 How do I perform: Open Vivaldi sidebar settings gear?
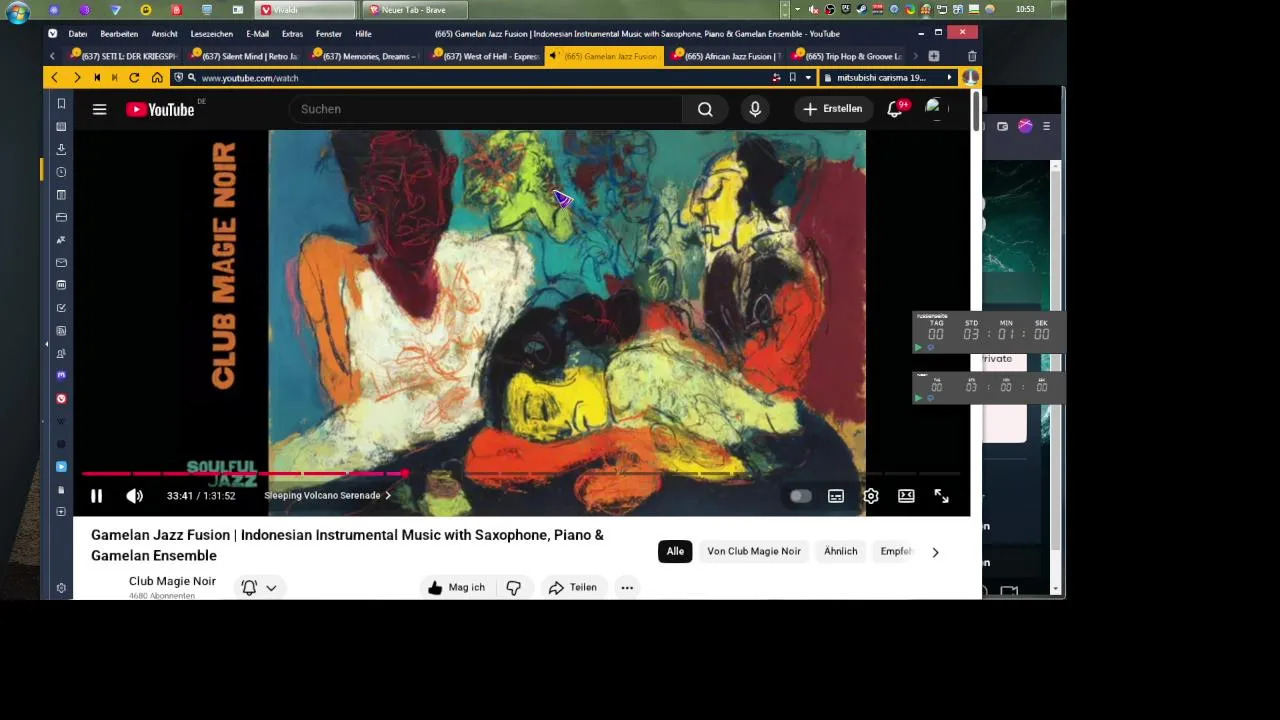click(x=61, y=588)
